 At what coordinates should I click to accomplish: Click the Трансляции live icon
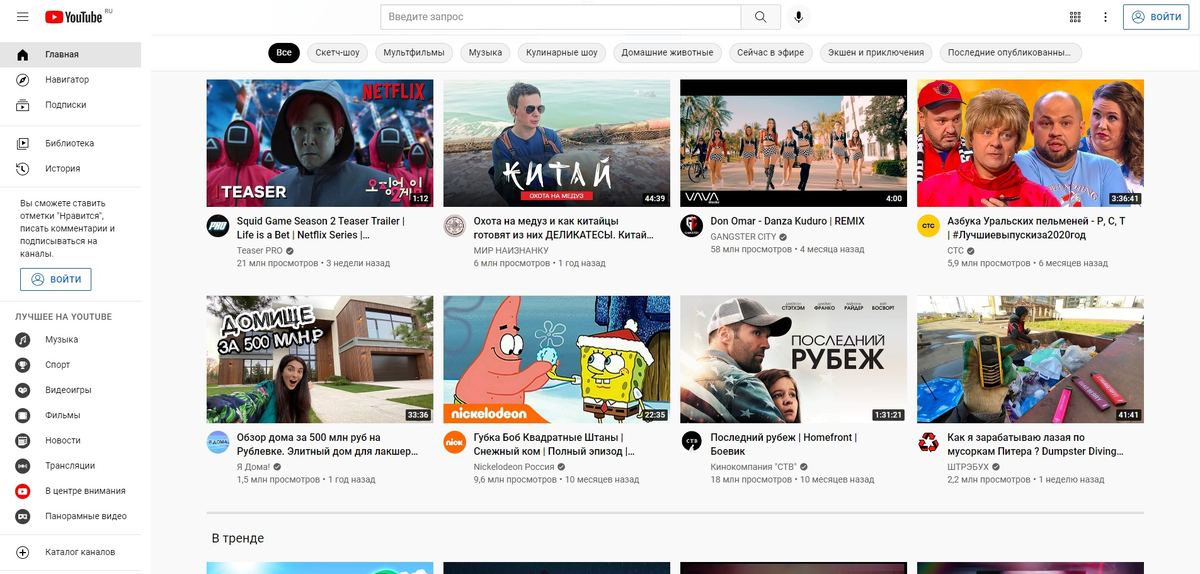pos(23,466)
